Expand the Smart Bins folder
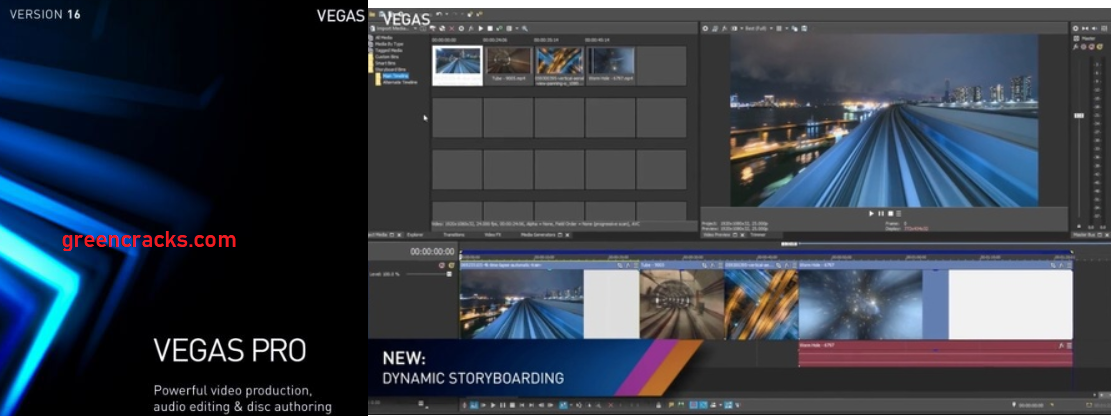Viewport: 1111px width, 416px height. coord(385,63)
